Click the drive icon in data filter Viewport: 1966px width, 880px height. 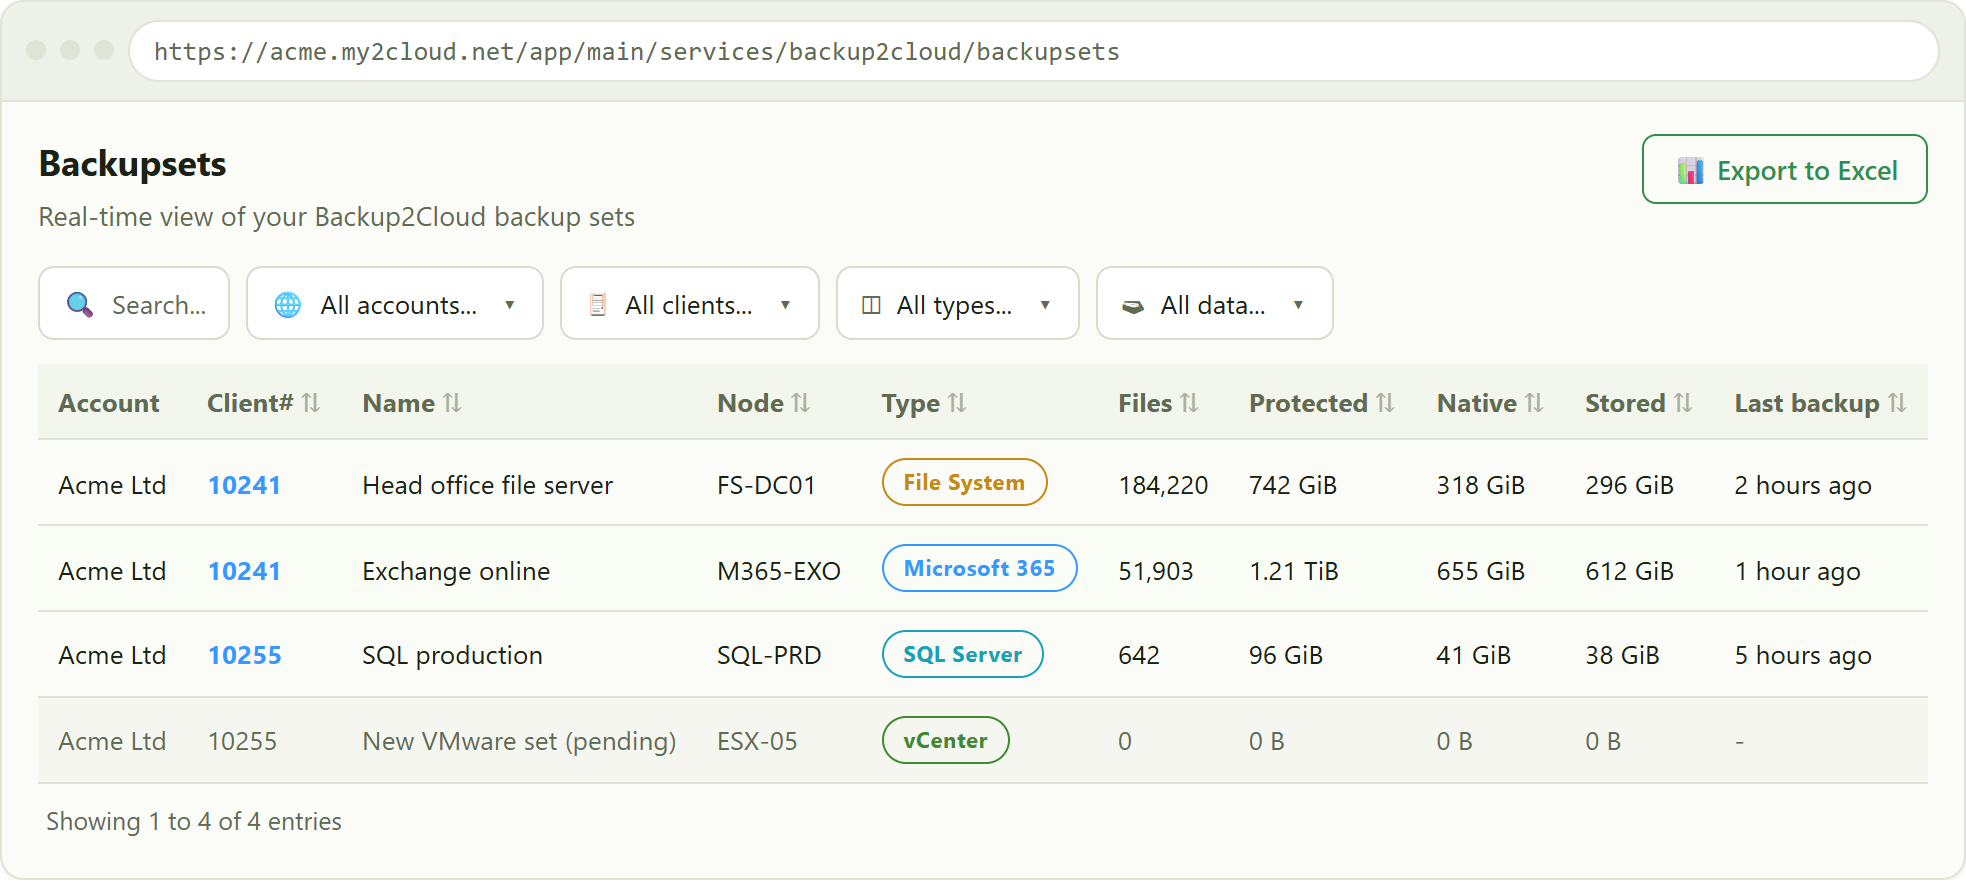coord(1133,306)
